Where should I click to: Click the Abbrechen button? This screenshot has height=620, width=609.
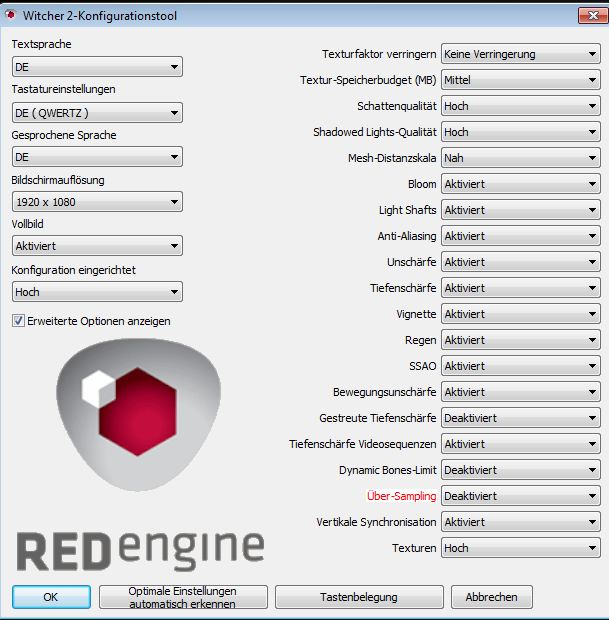[492, 597]
